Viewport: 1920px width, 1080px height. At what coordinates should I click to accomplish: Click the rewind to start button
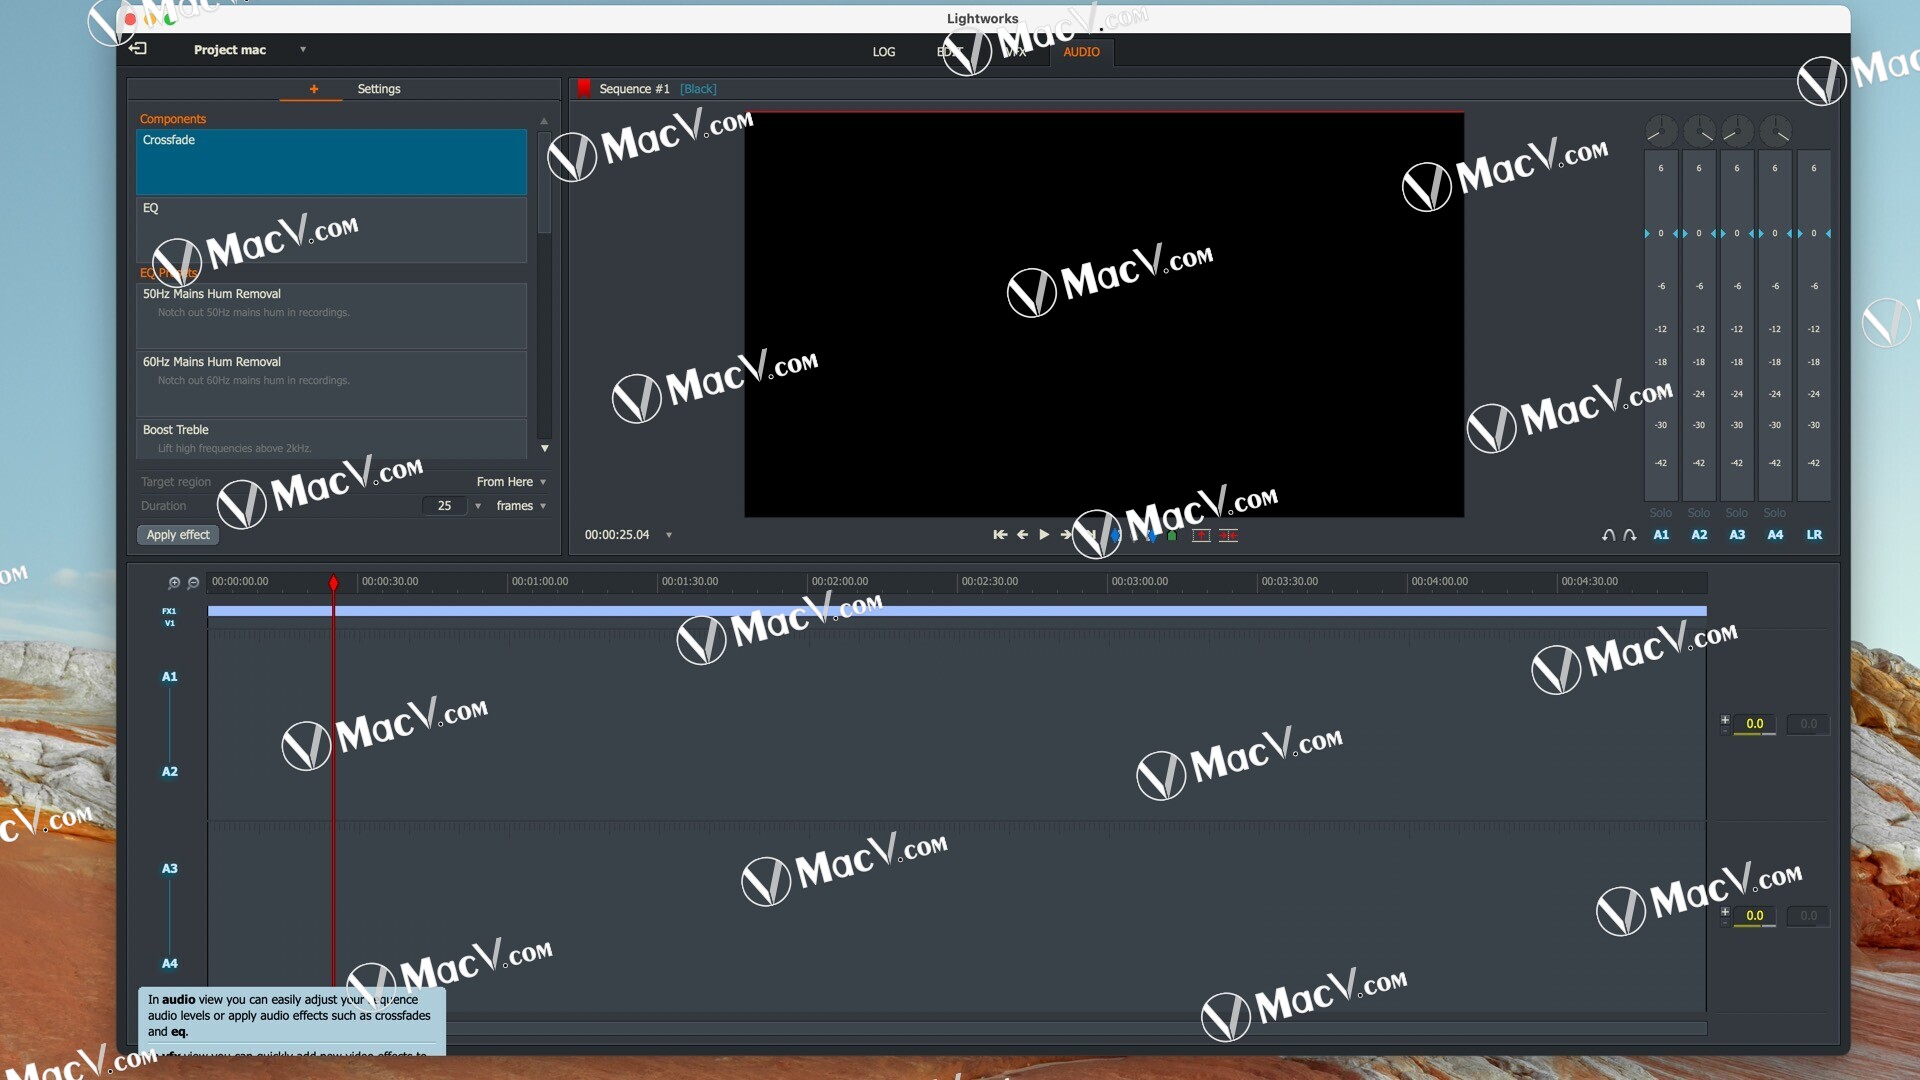coord(1000,534)
